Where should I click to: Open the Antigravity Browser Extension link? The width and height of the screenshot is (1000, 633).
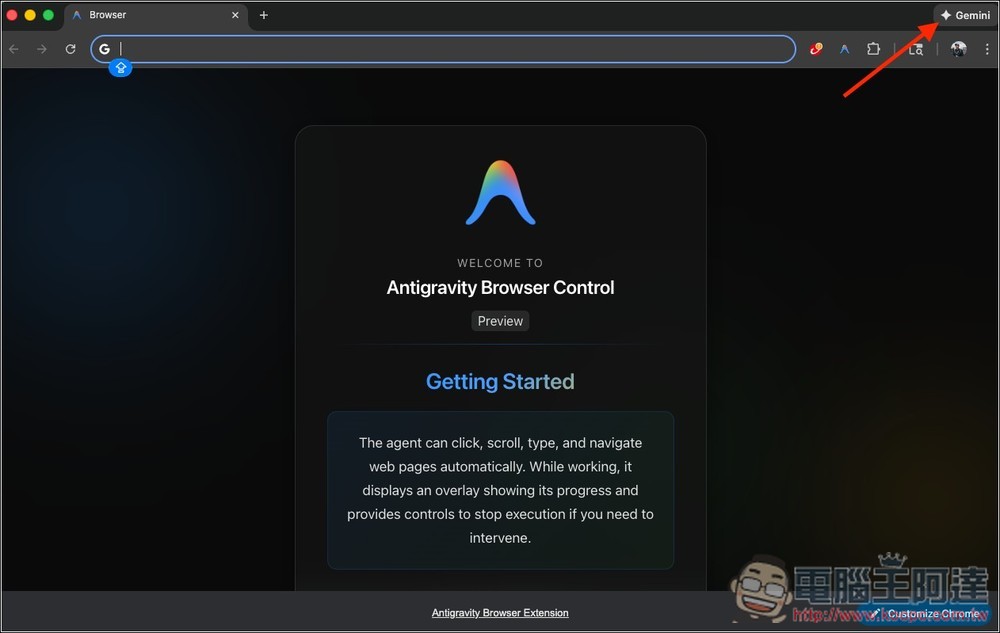tap(500, 613)
